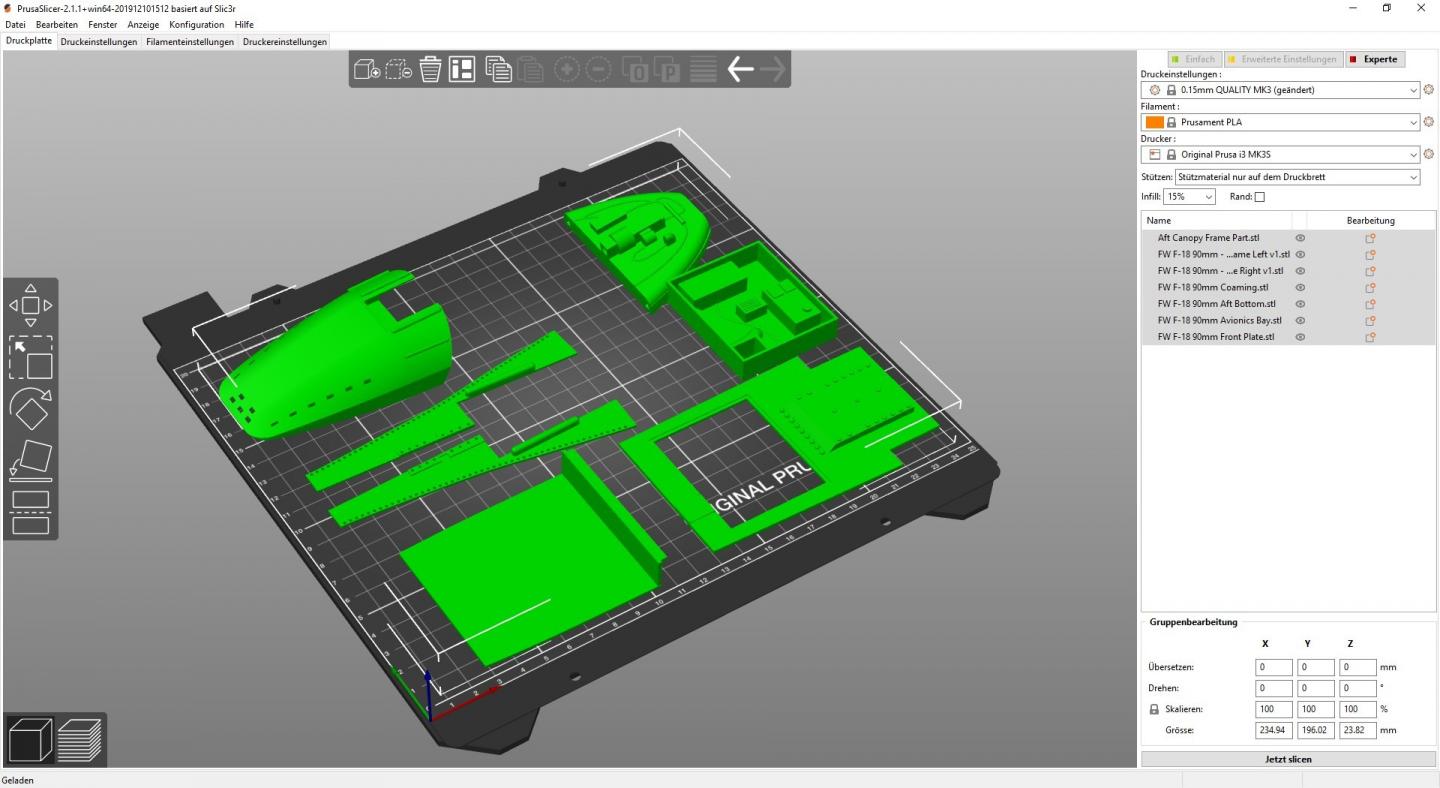
Task: Select the Rotate tool in left toolbar
Action: point(30,409)
